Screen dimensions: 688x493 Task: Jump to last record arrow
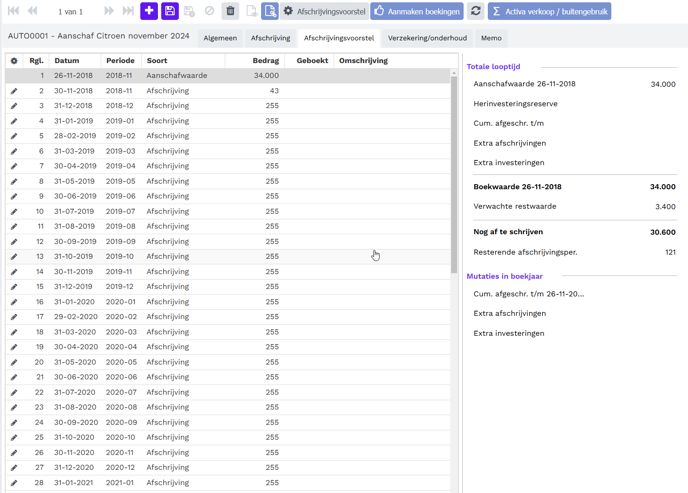coord(128,11)
